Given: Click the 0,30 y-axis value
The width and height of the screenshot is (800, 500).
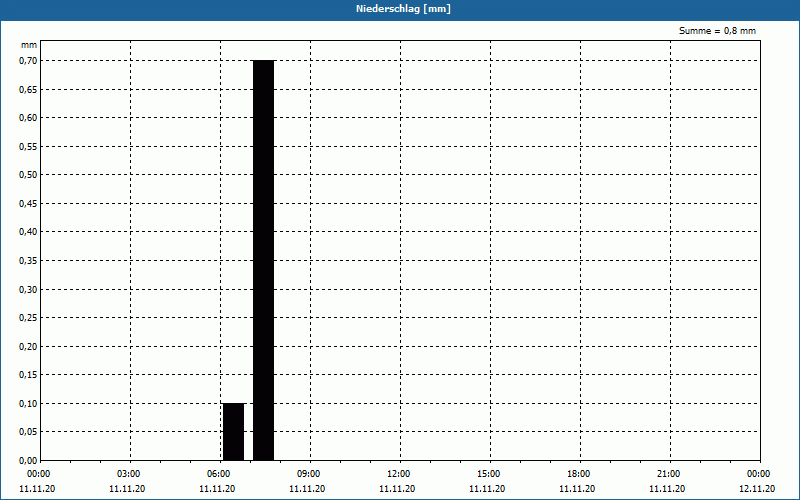Looking at the screenshot, I should point(28,289).
